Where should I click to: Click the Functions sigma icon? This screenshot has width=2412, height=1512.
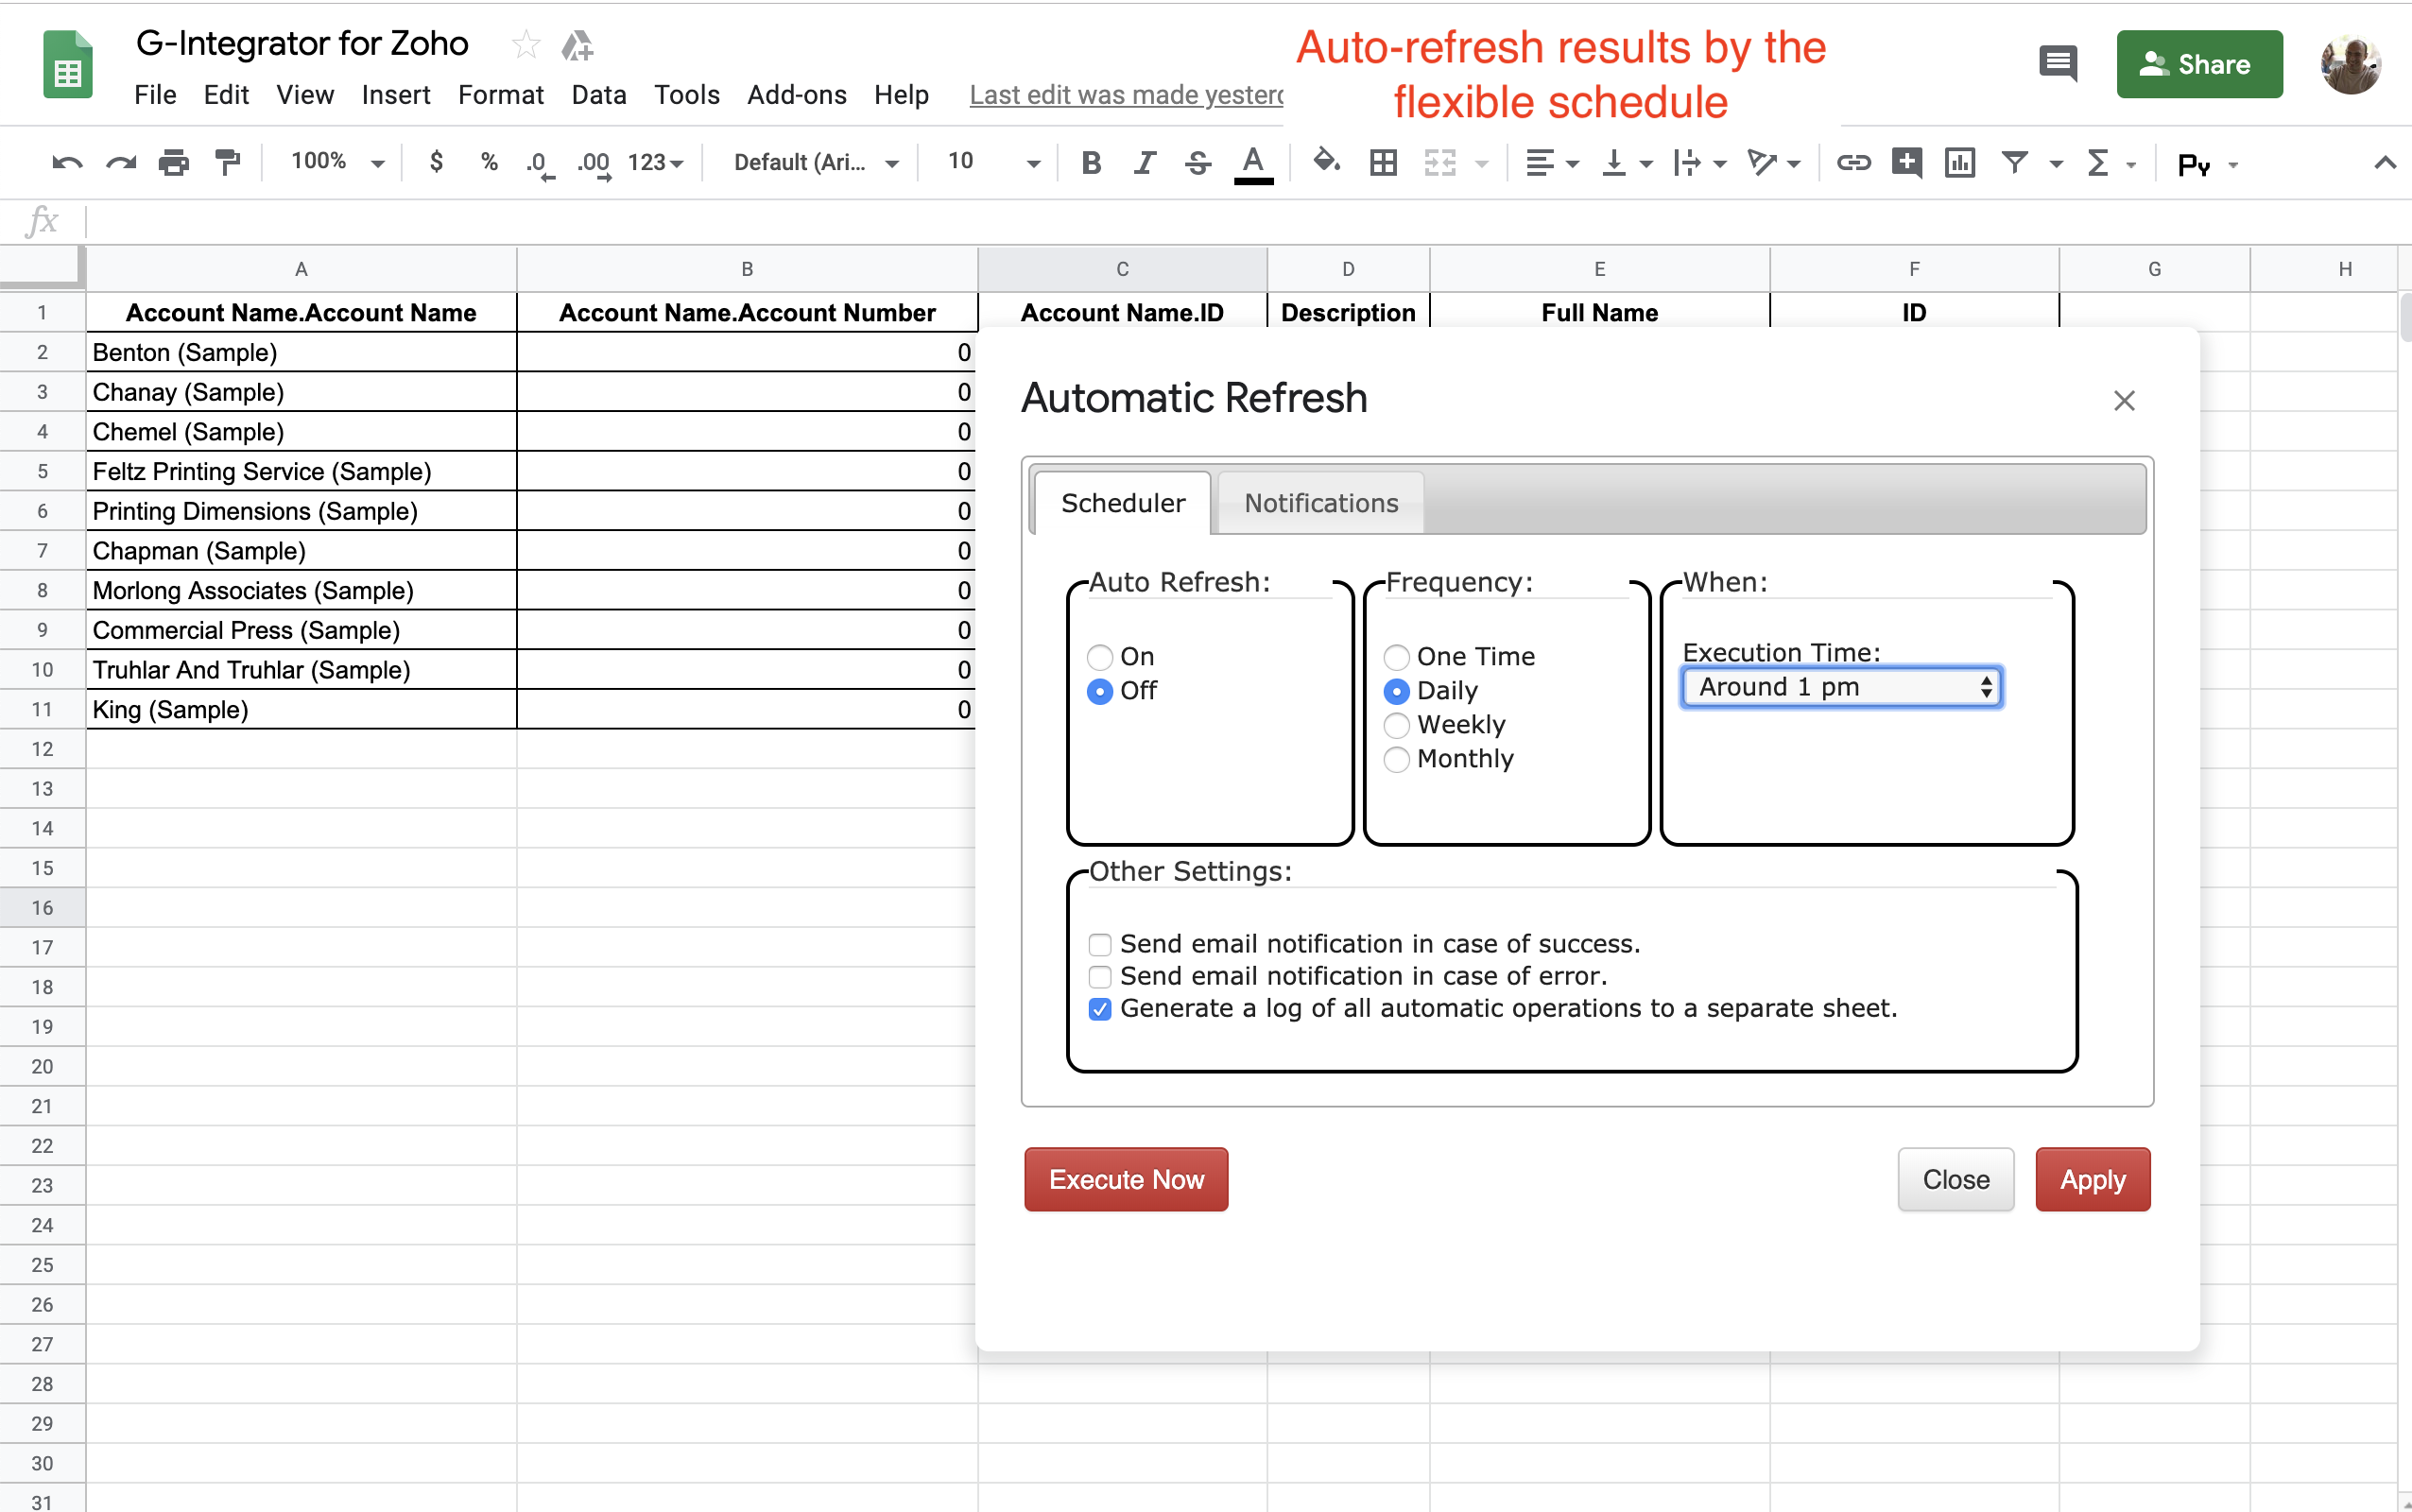(x=2098, y=162)
